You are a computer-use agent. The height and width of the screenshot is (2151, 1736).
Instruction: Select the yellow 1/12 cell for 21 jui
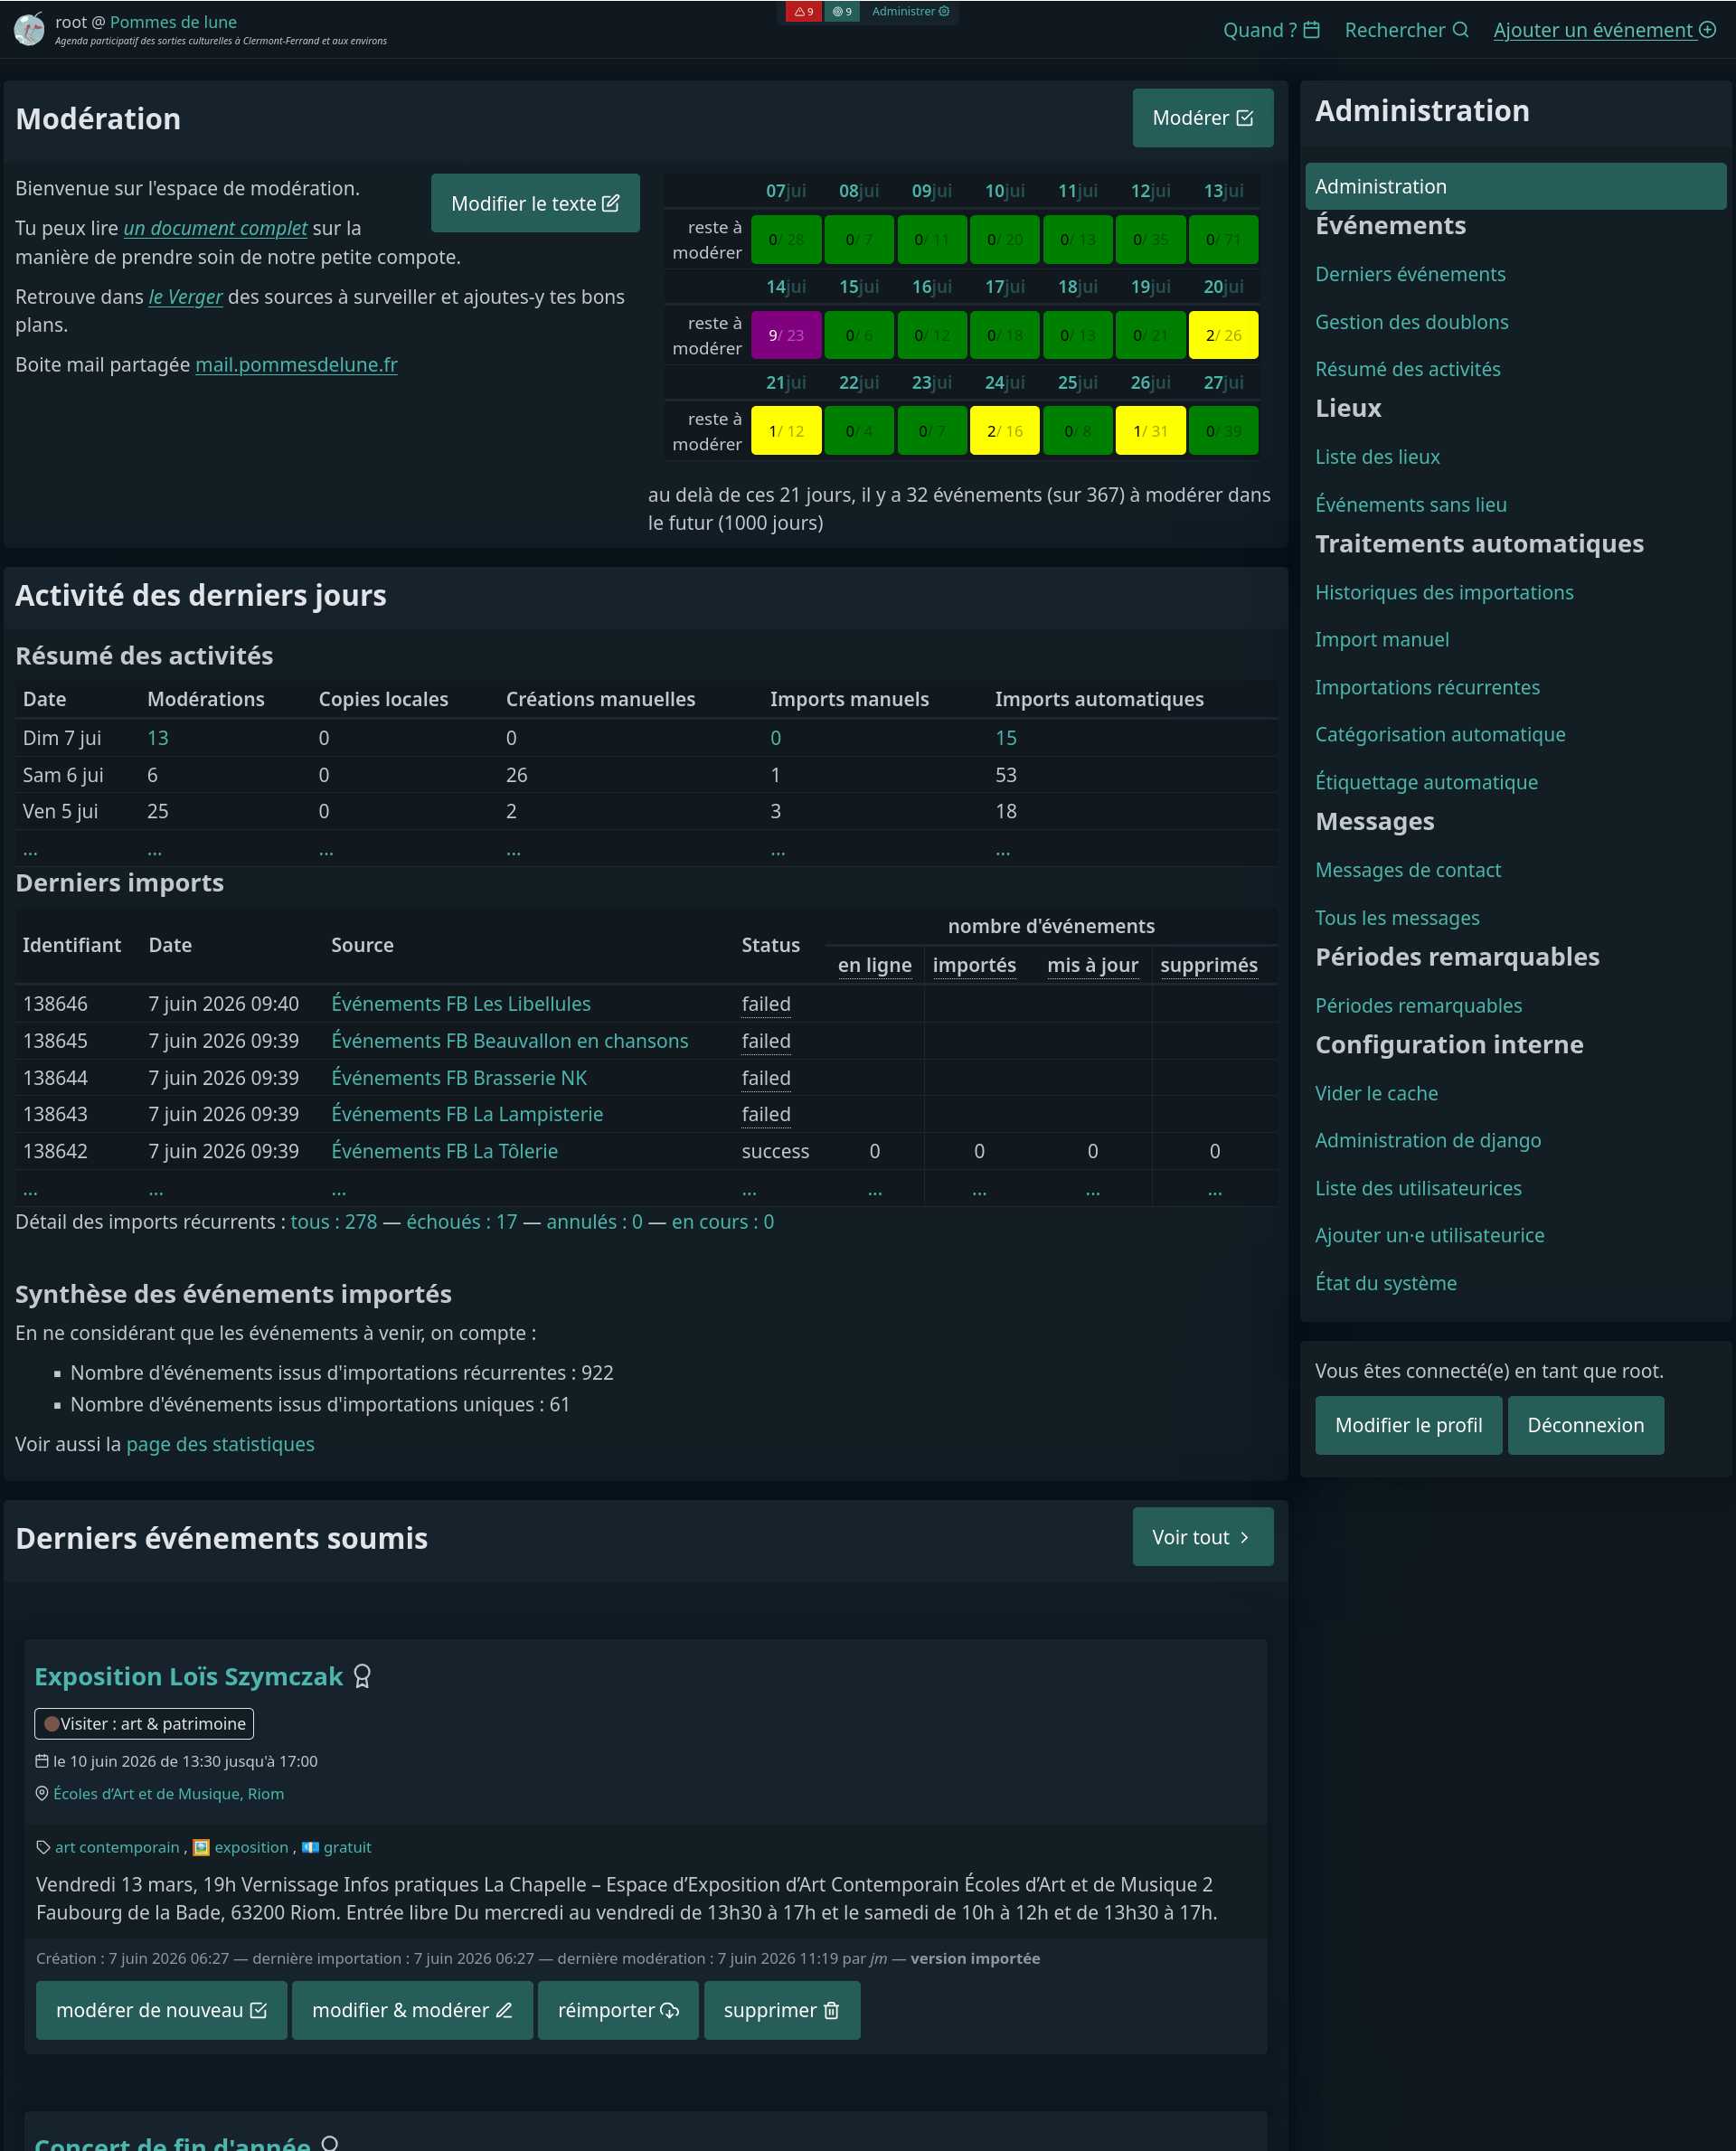pyautogui.click(x=786, y=431)
